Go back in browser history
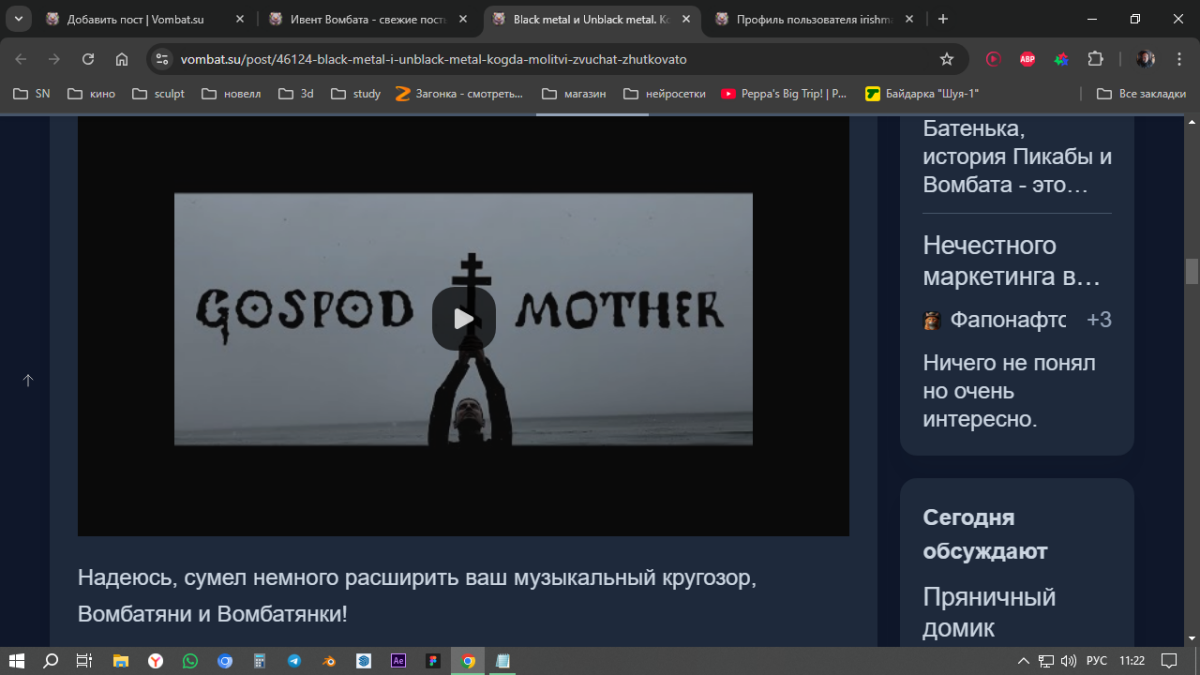Viewport: 1200px width, 675px height. (x=21, y=59)
